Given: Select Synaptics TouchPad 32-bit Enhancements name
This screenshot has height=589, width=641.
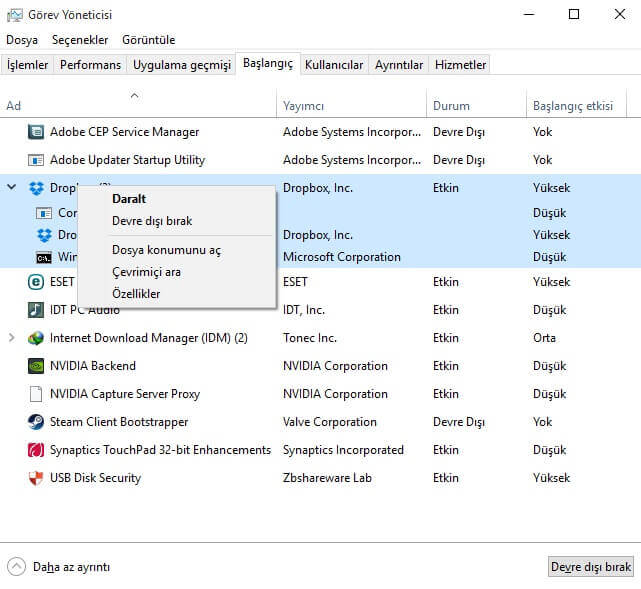Looking at the screenshot, I should coord(160,450).
